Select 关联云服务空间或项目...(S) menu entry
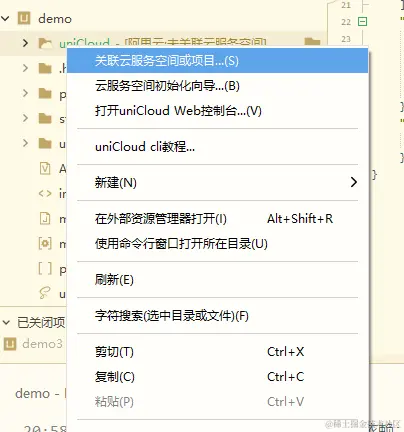Viewport: 404px width, 432px height. [x=218, y=61]
